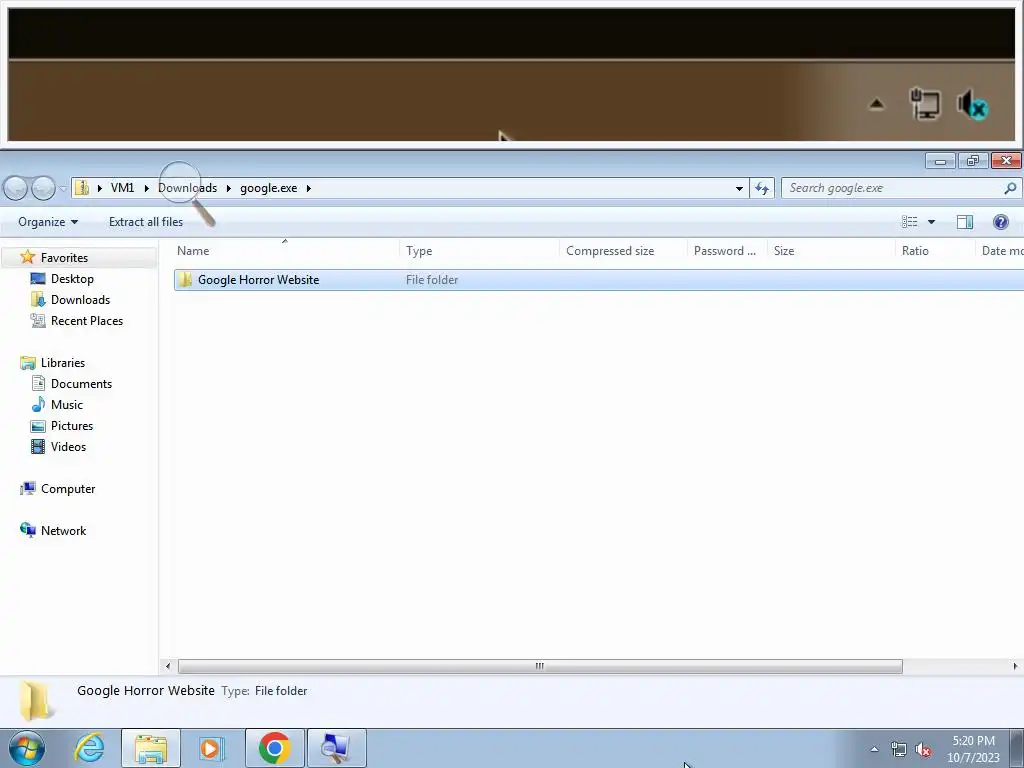Open Music library
This screenshot has height=768, width=1024.
[67, 404]
